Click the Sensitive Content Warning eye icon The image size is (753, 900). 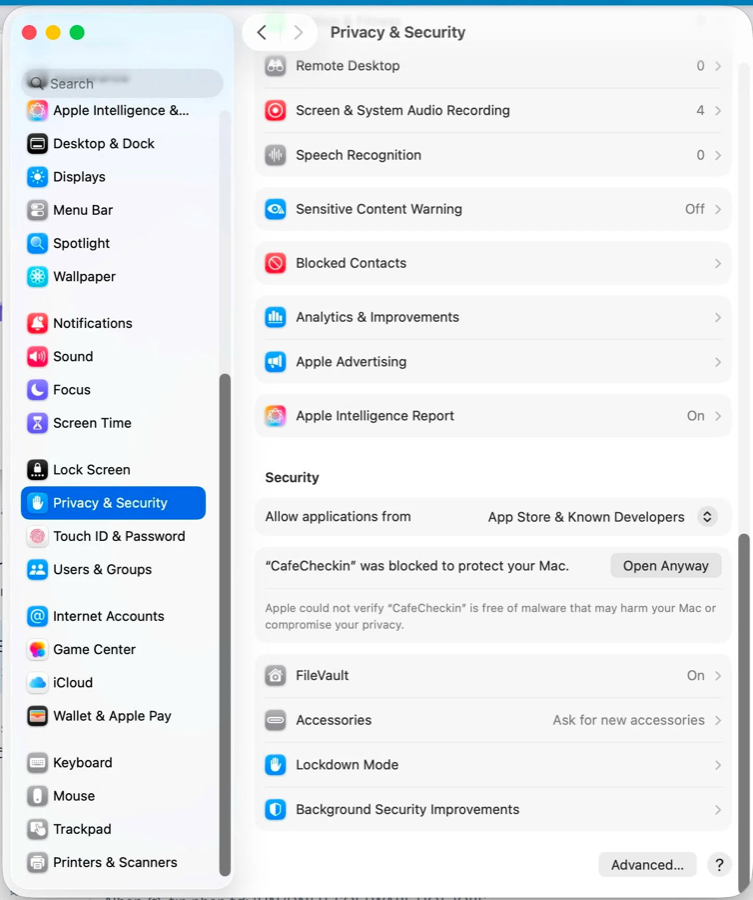click(x=275, y=209)
